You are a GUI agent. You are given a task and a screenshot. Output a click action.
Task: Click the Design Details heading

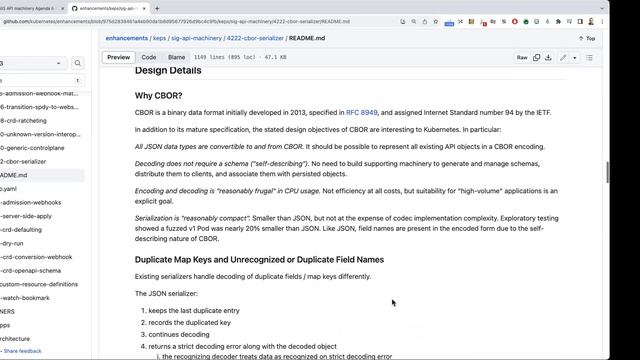[x=168, y=70]
